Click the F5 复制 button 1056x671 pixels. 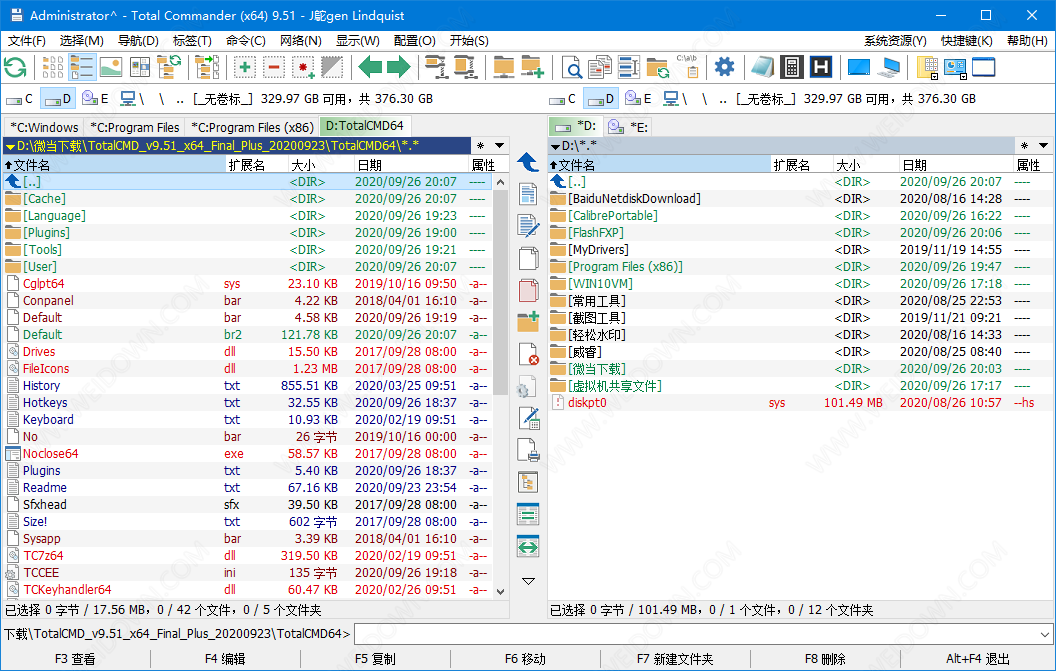pyautogui.click(x=376, y=659)
